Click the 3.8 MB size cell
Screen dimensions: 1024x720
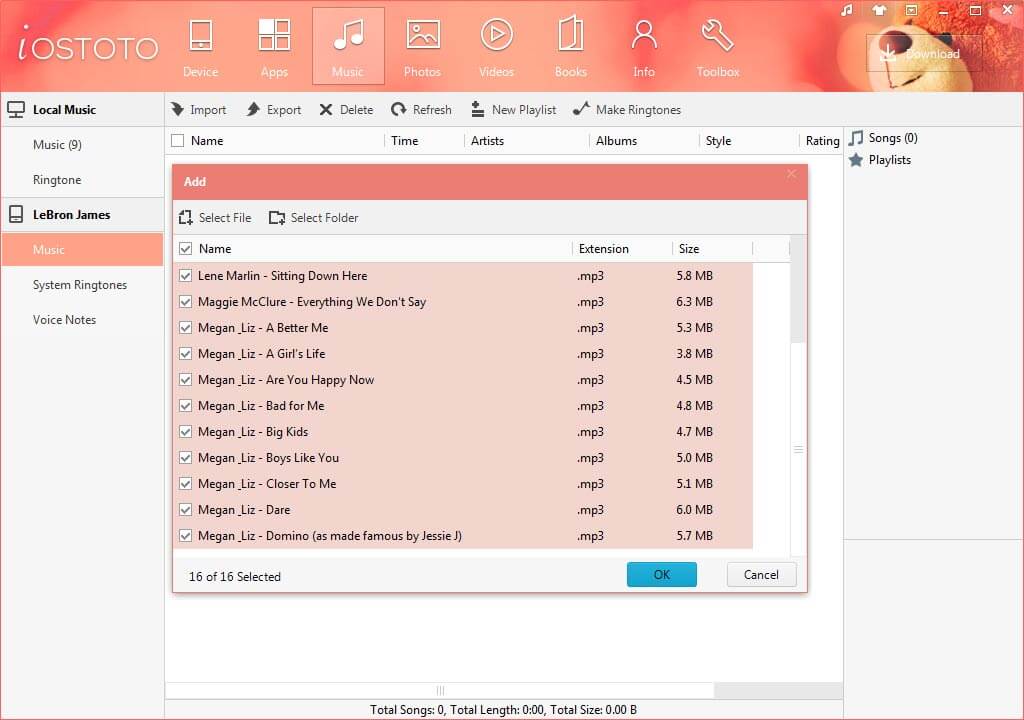694,353
